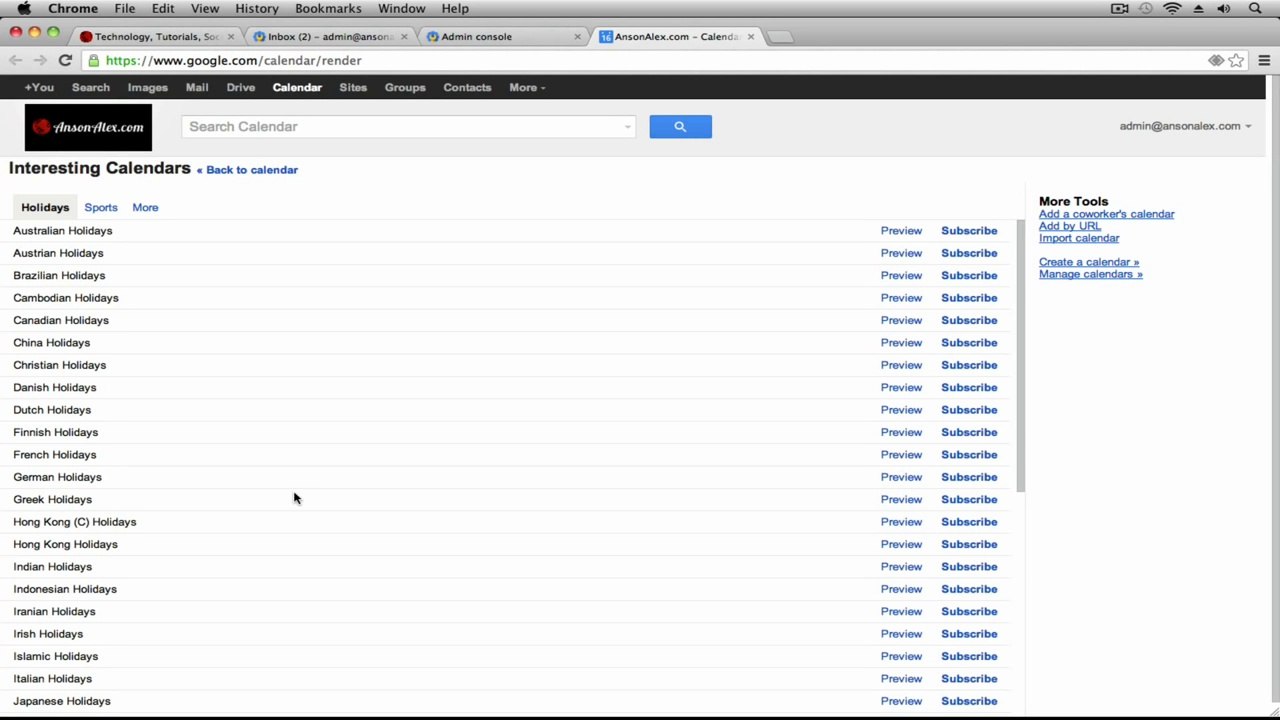The width and height of the screenshot is (1280, 720).
Task: Click Manage calendars link
Action: pos(1090,274)
